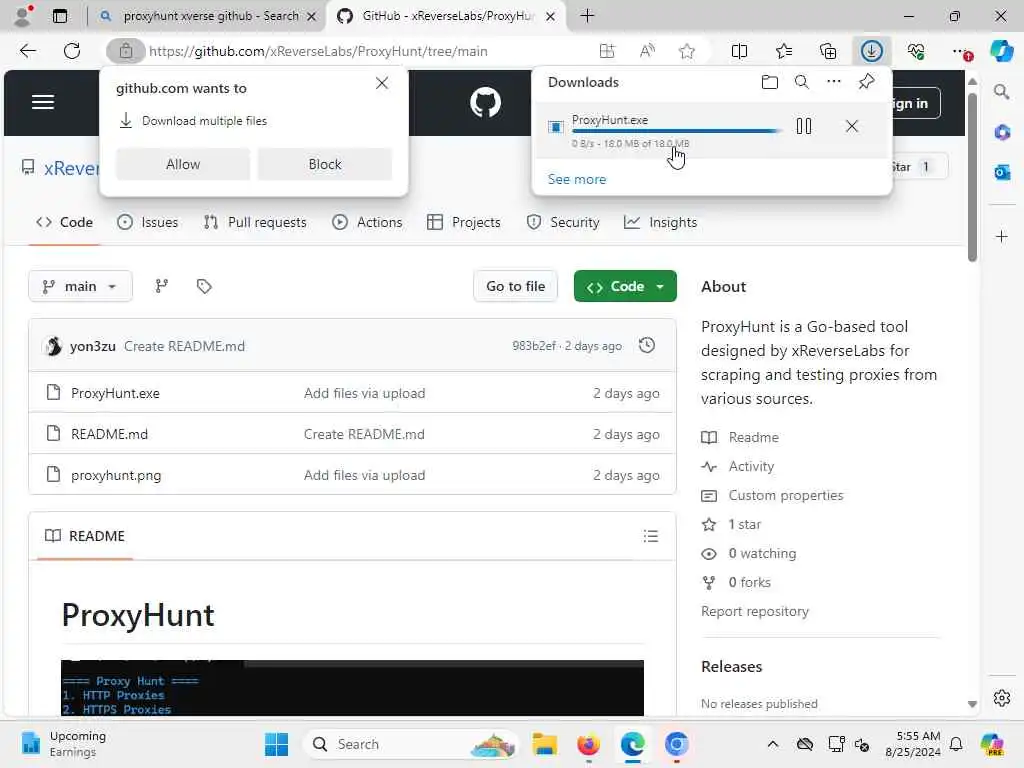
Task: Open more options in Downloads panel
Action: [x=834, y=82]
